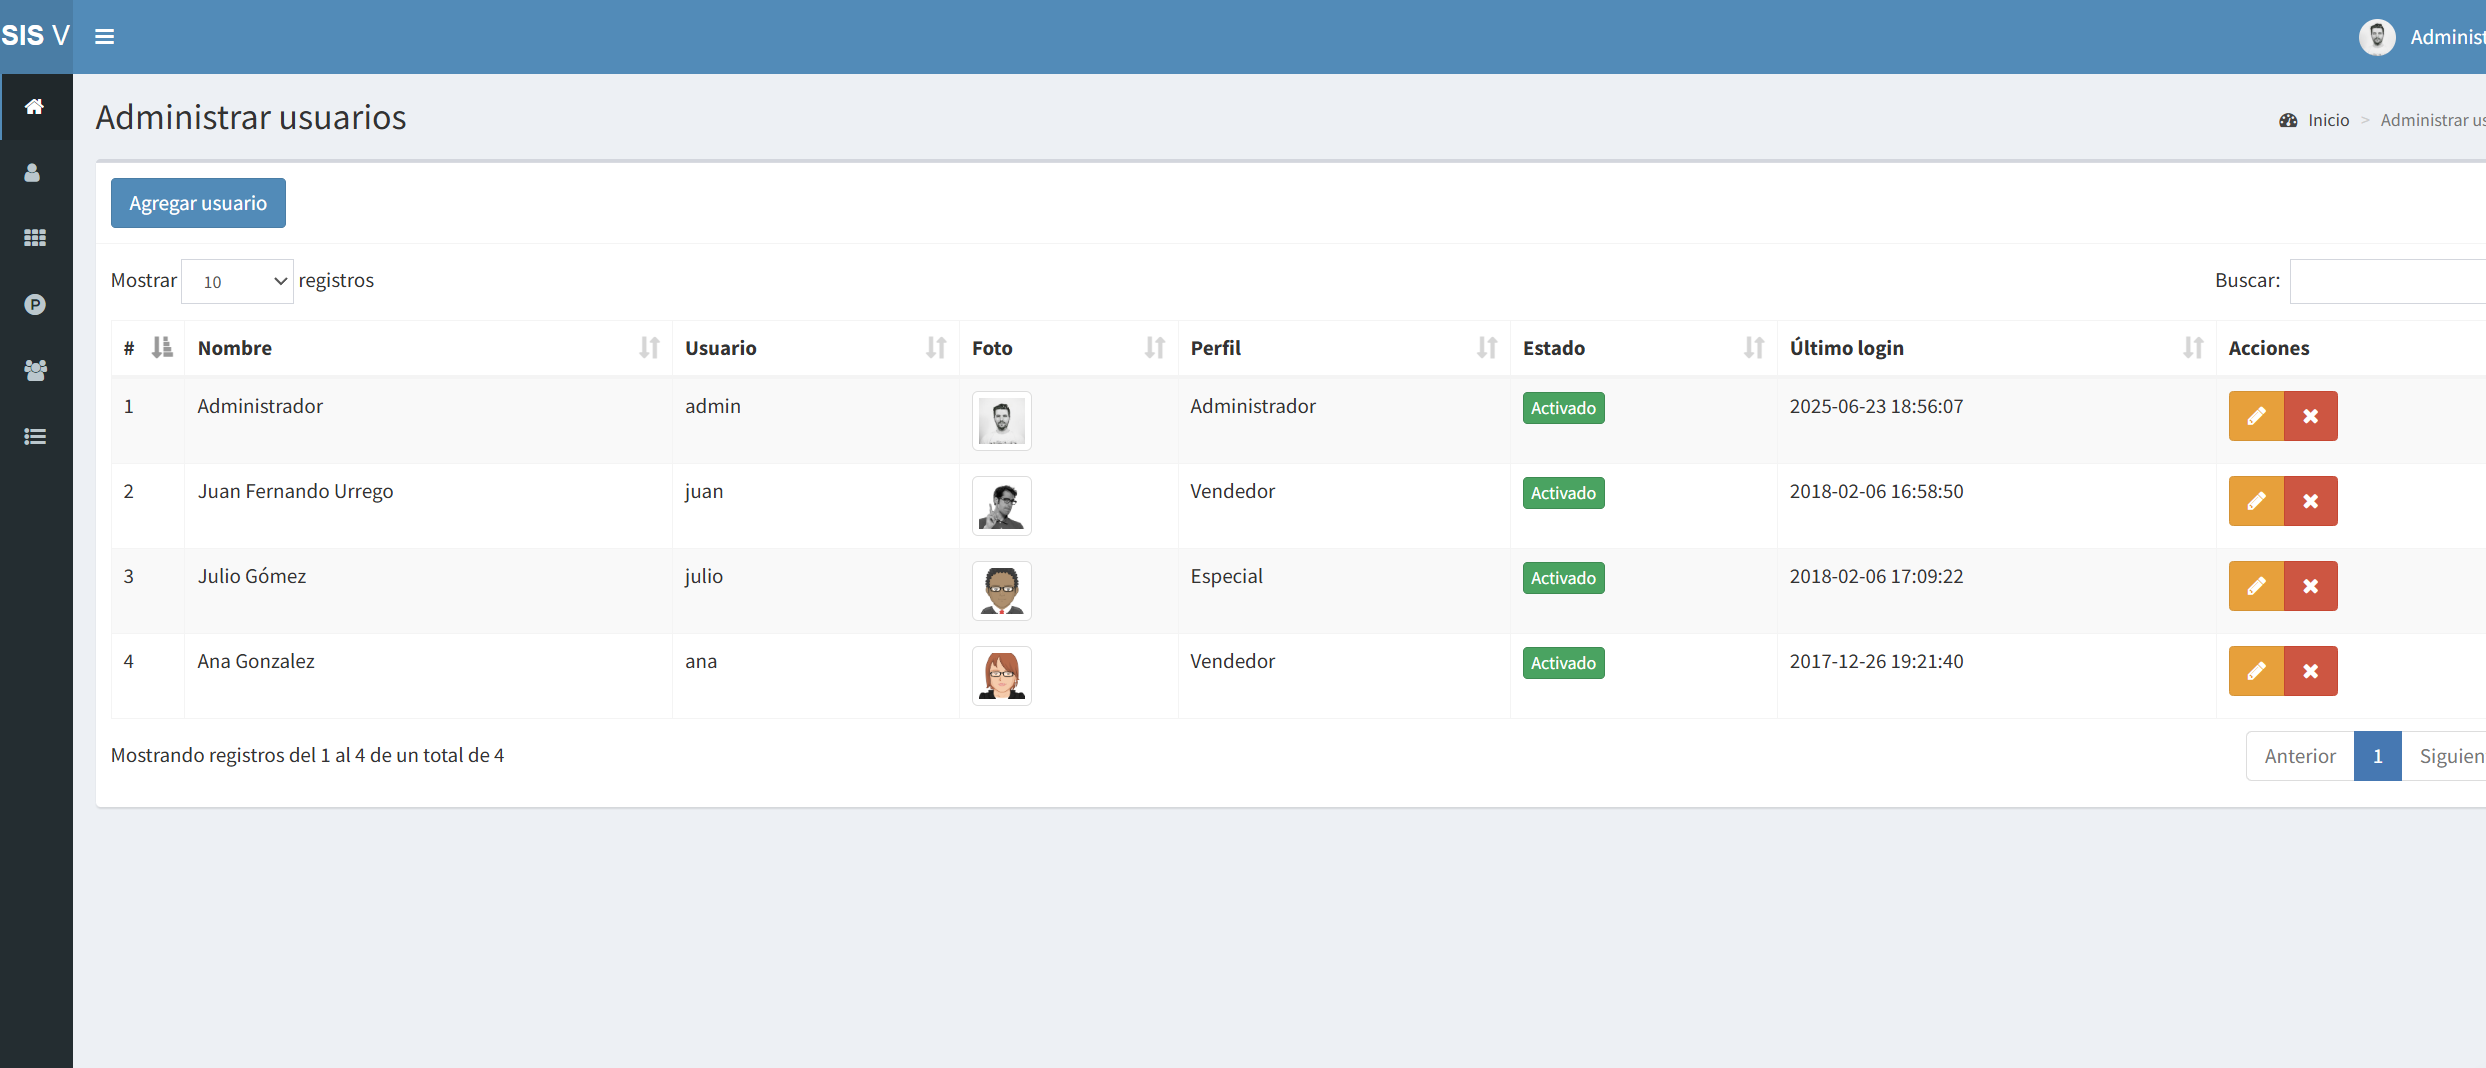Toggle Activado status for Juan Fernando Urrego
The width and height of the screenshot is (2486, 1068).
click(x=1564, y=493)
